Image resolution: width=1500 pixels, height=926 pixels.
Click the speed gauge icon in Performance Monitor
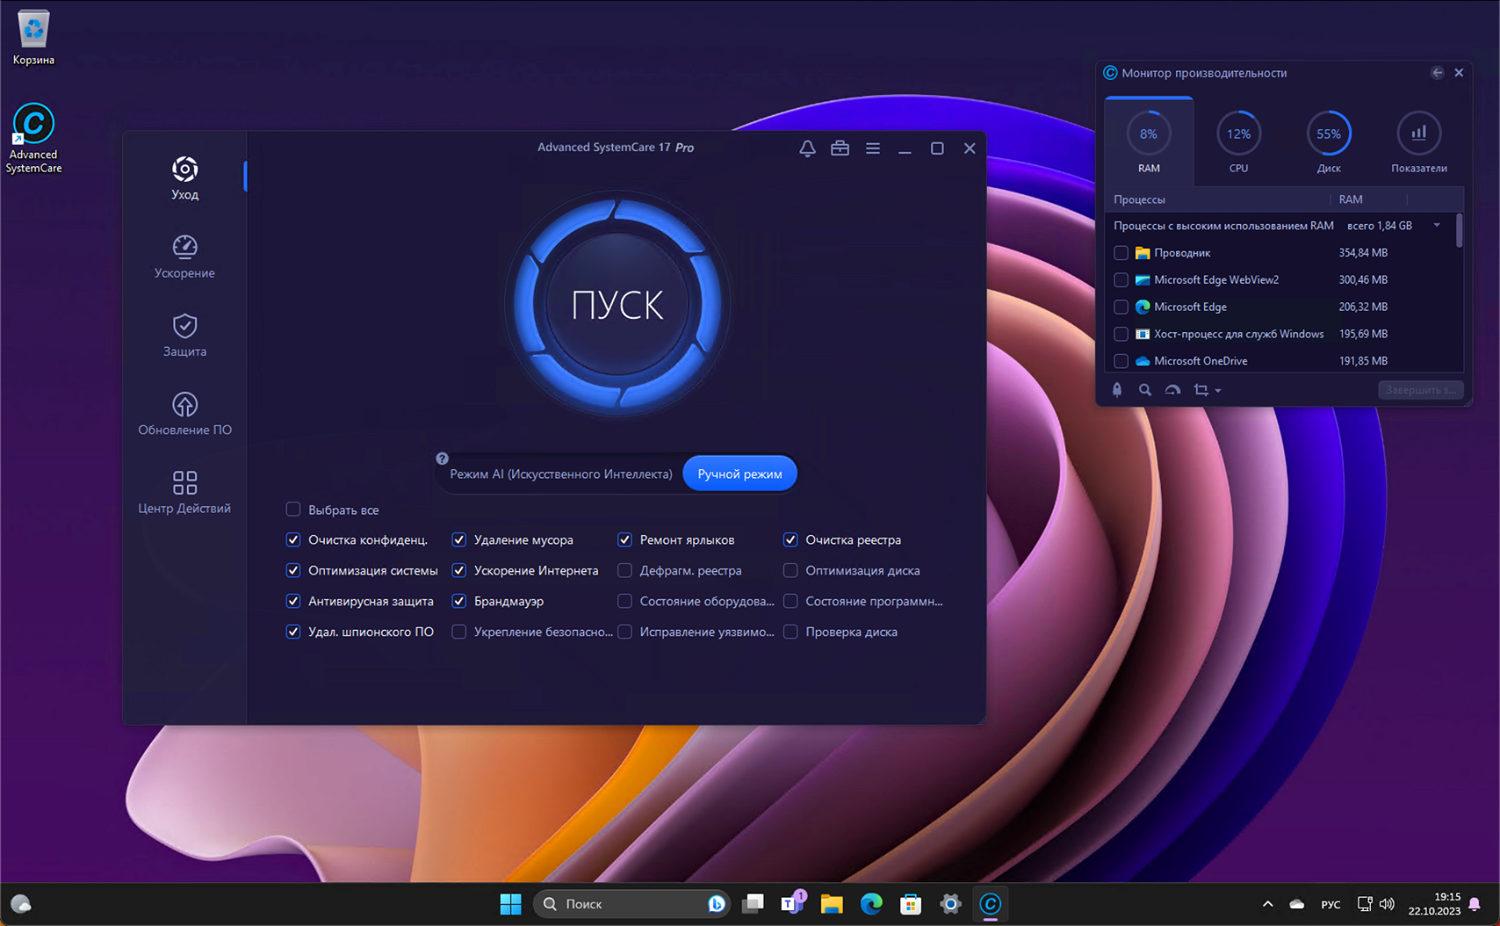point(1173,390)
